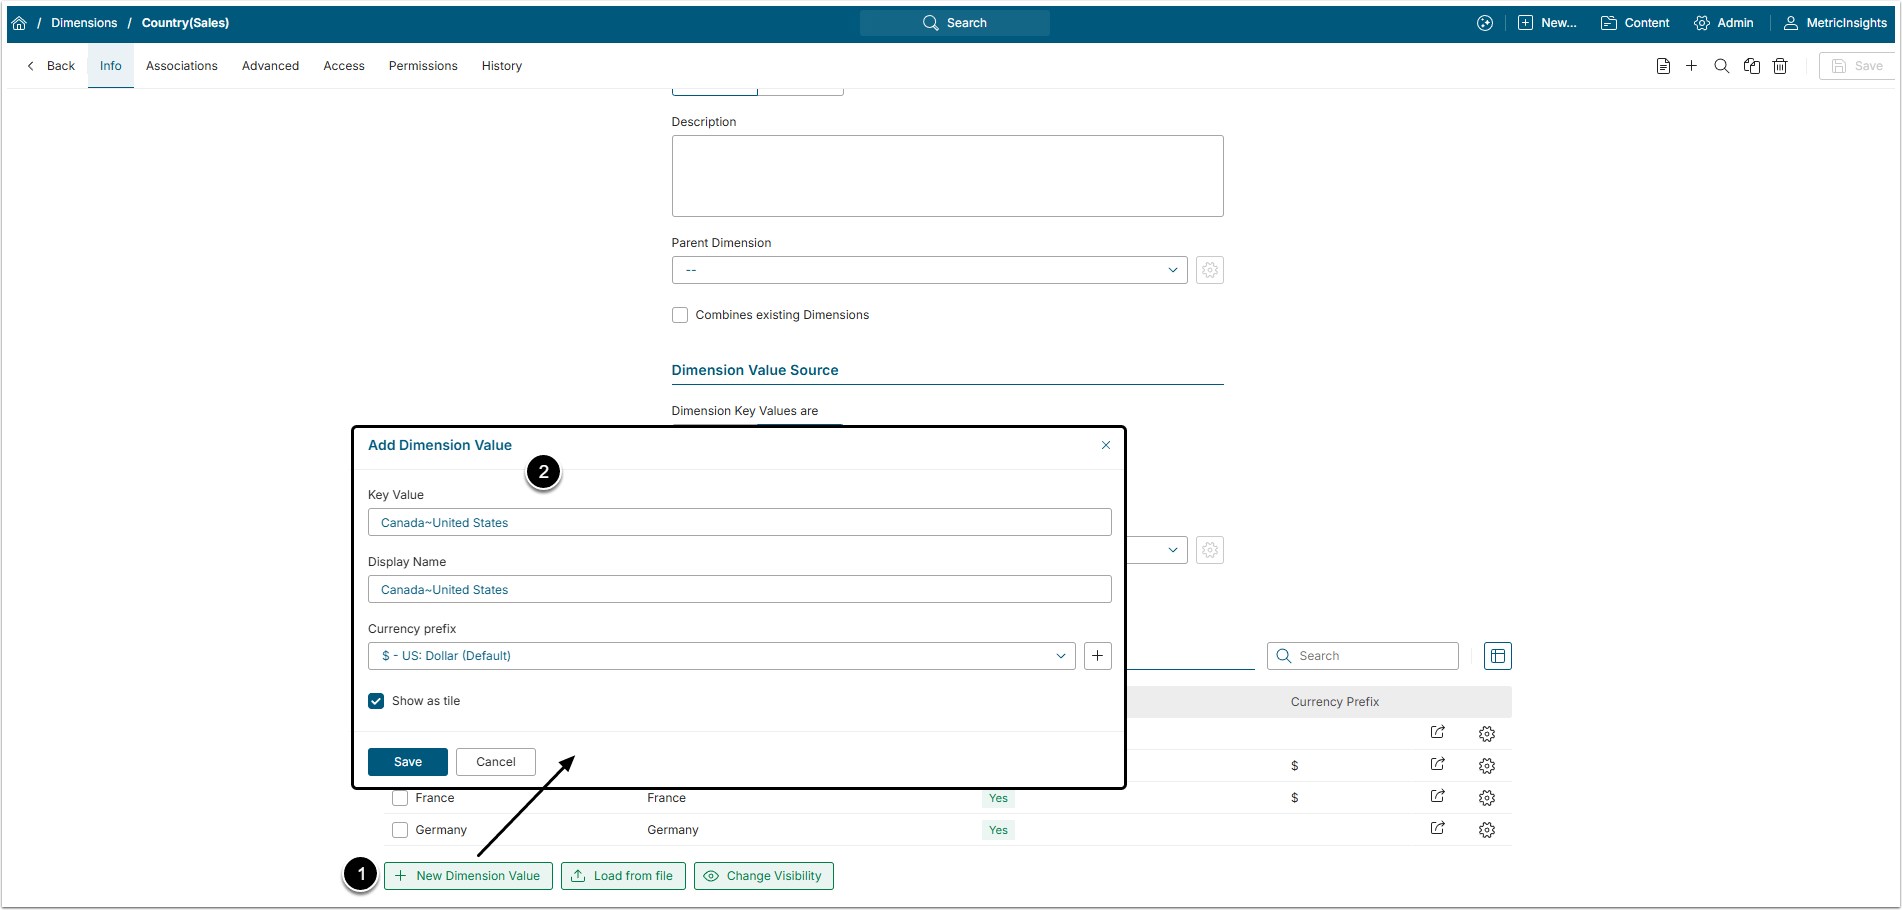Click the edit icon in France row
The height and width of the screenshot is (910, 1902).
point(1437,797)
